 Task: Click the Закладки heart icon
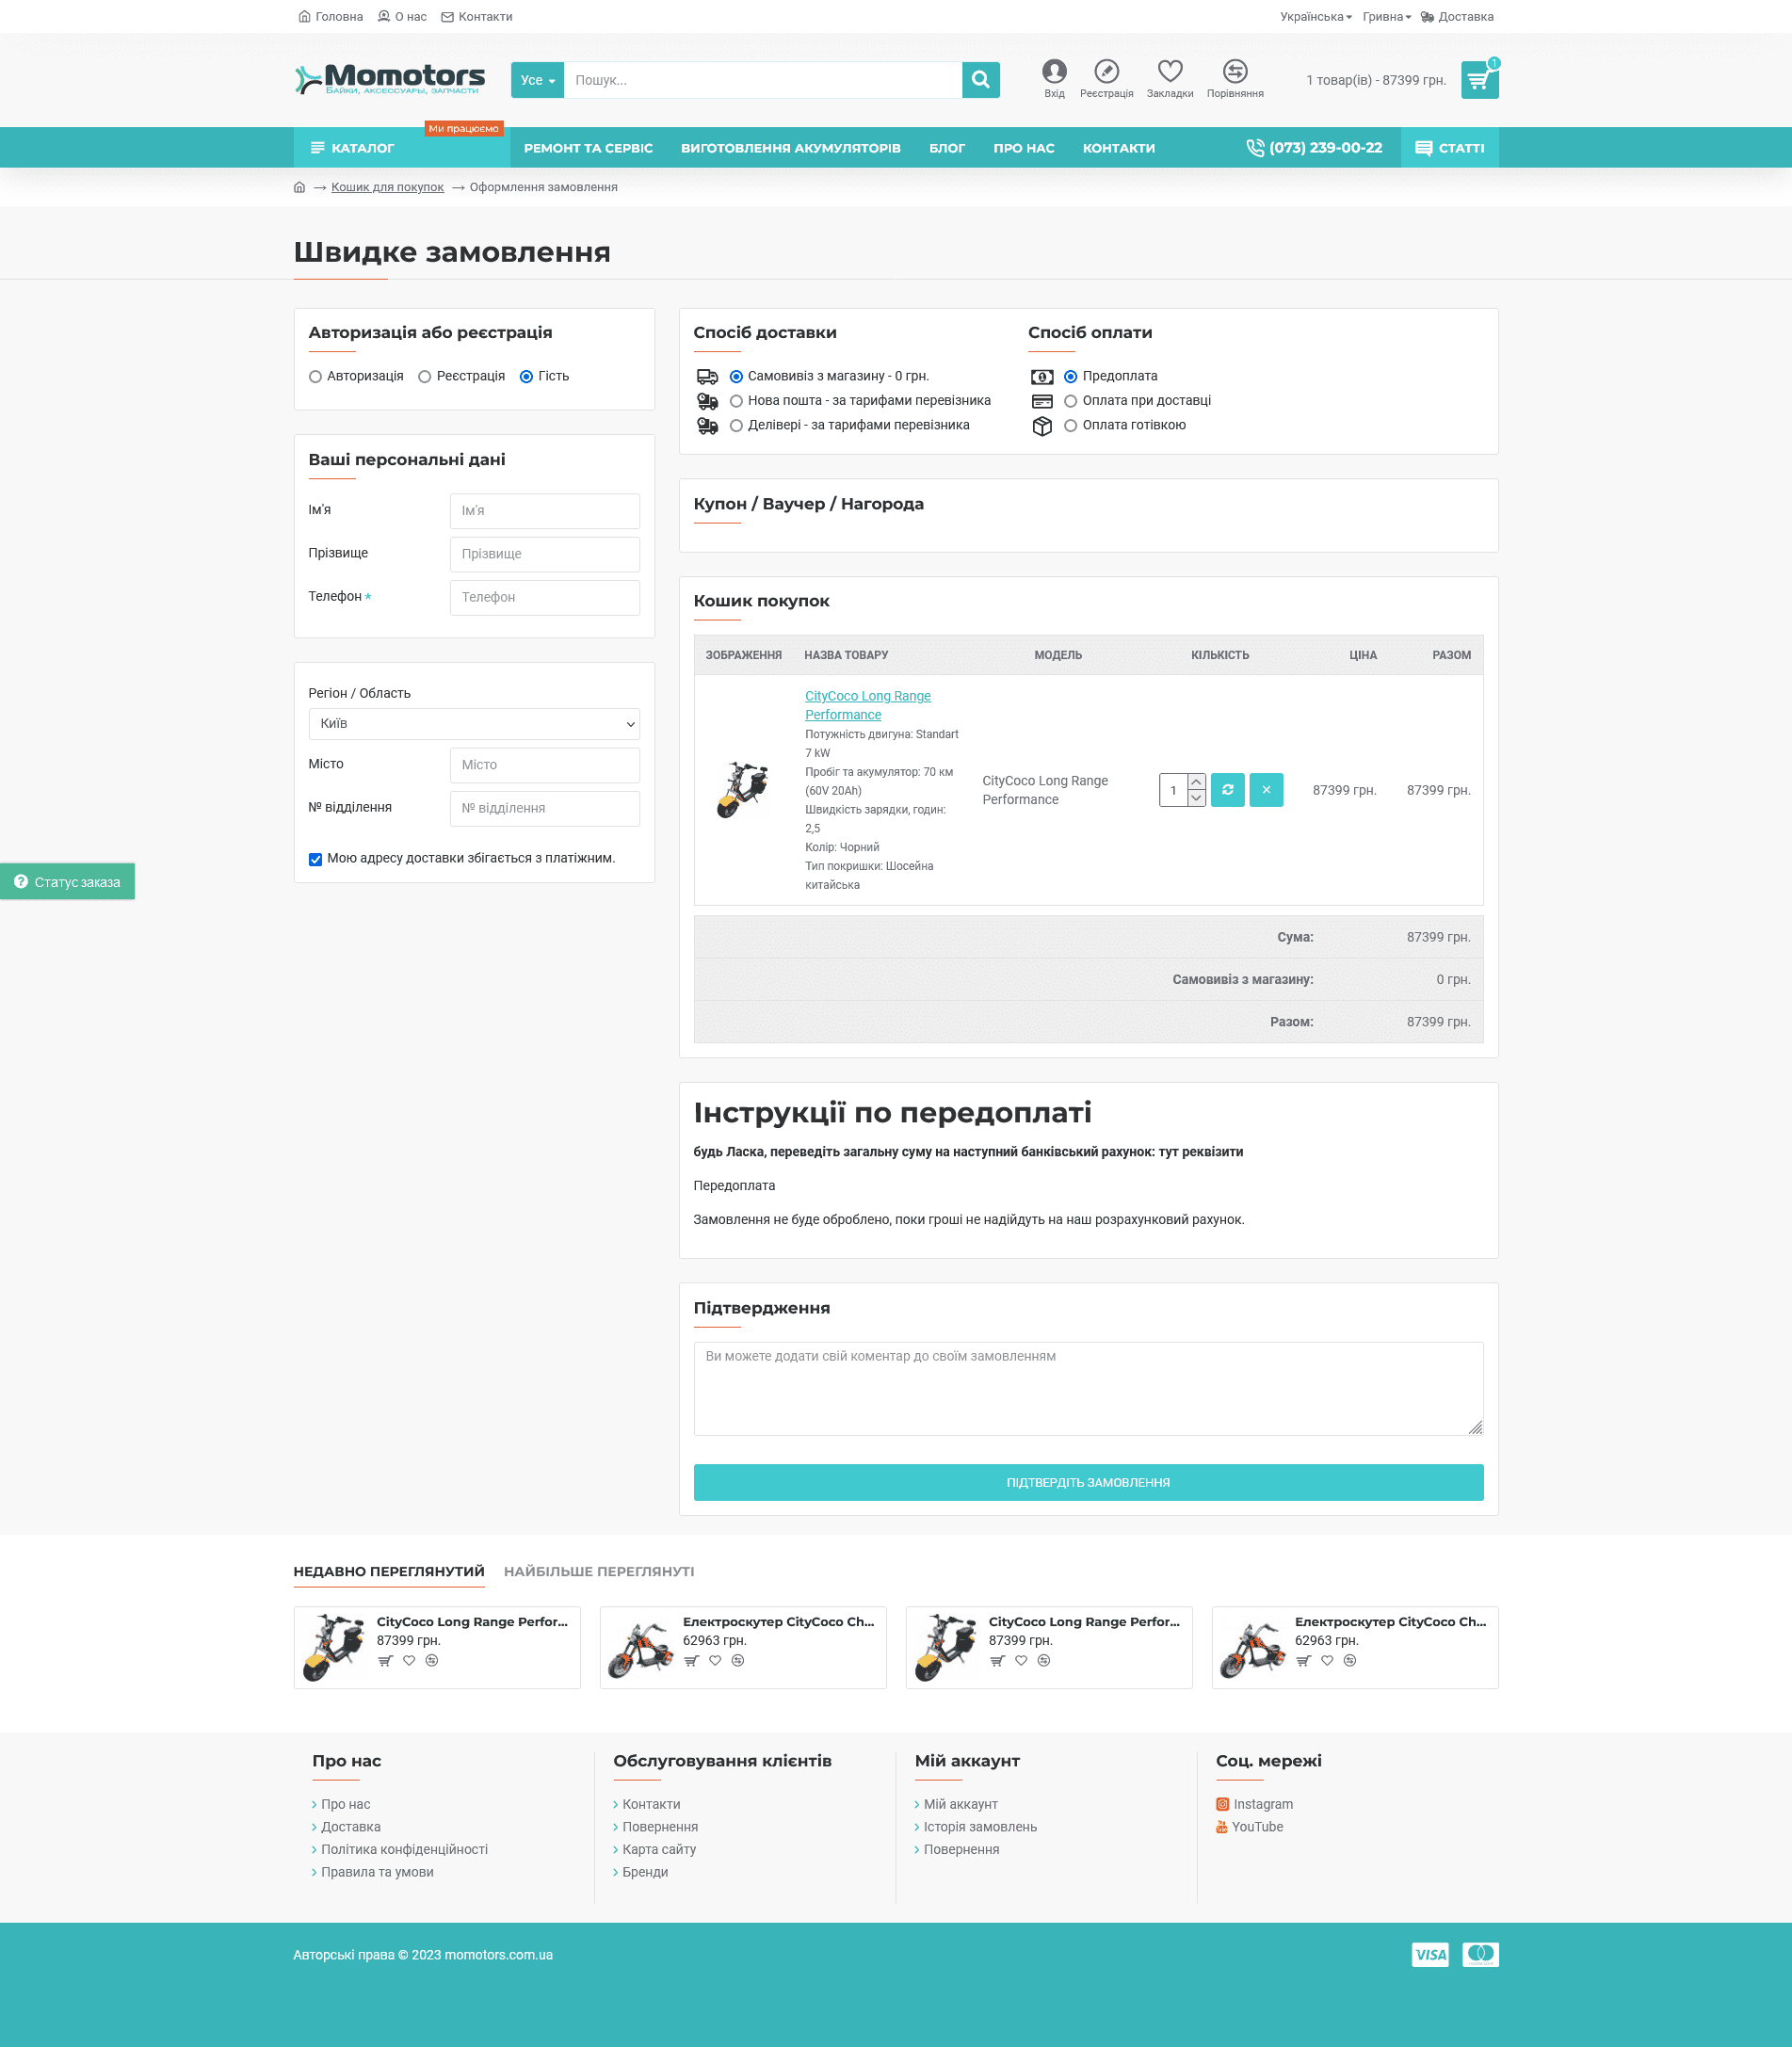point(1169,72)
